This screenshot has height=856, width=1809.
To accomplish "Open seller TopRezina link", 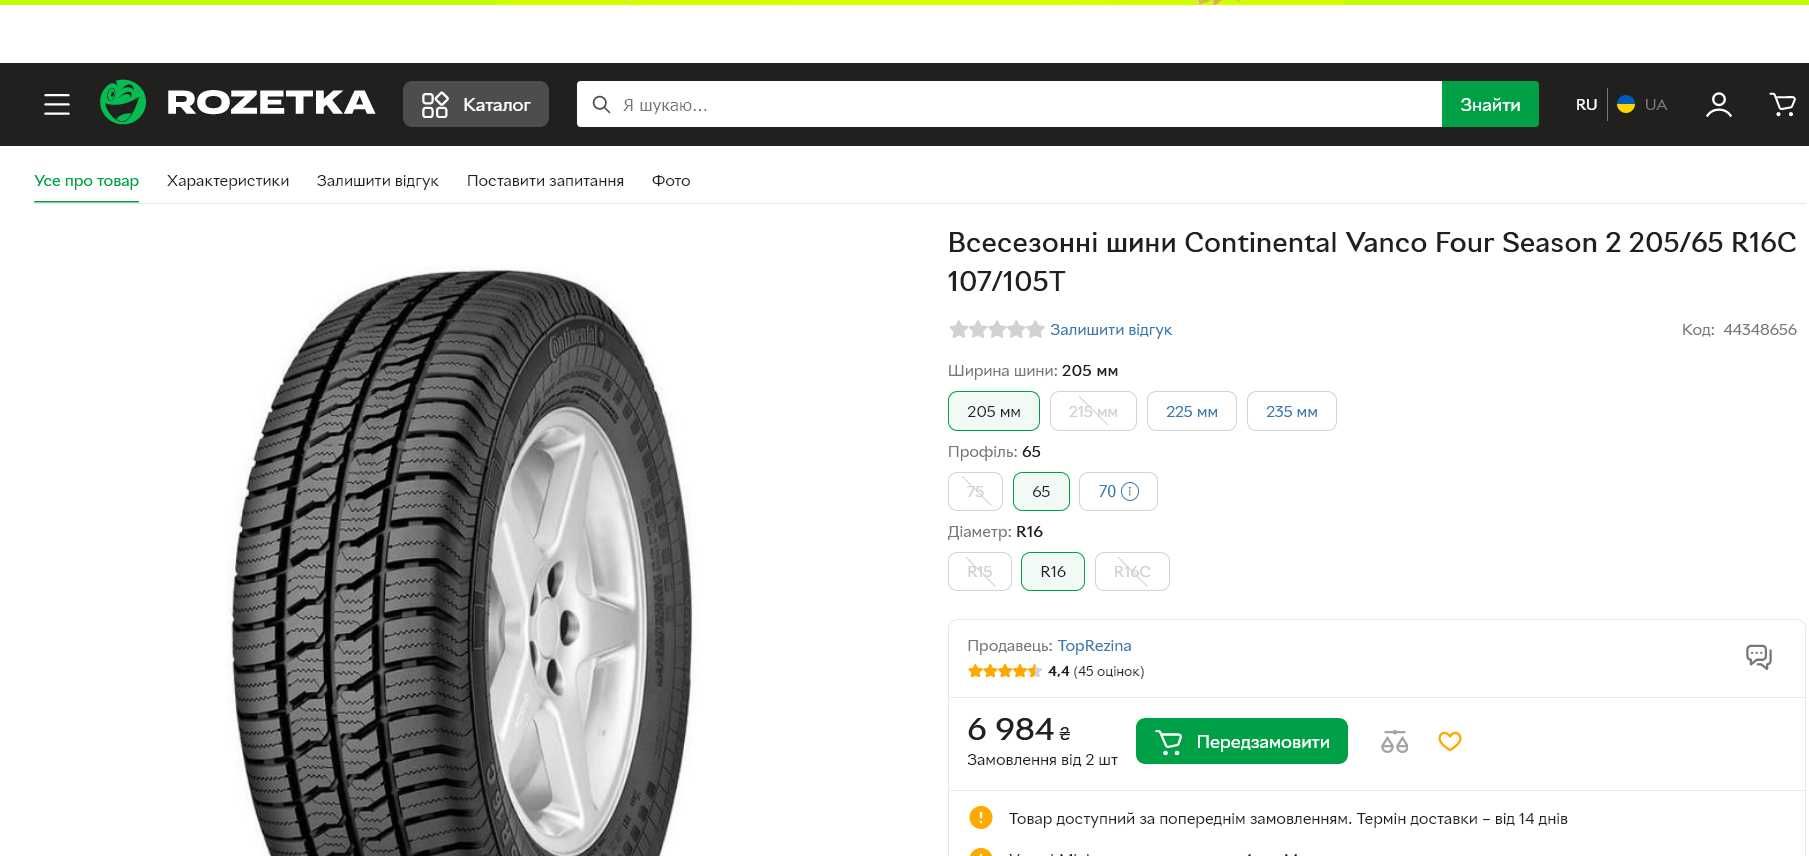I will click(1094, 646).
